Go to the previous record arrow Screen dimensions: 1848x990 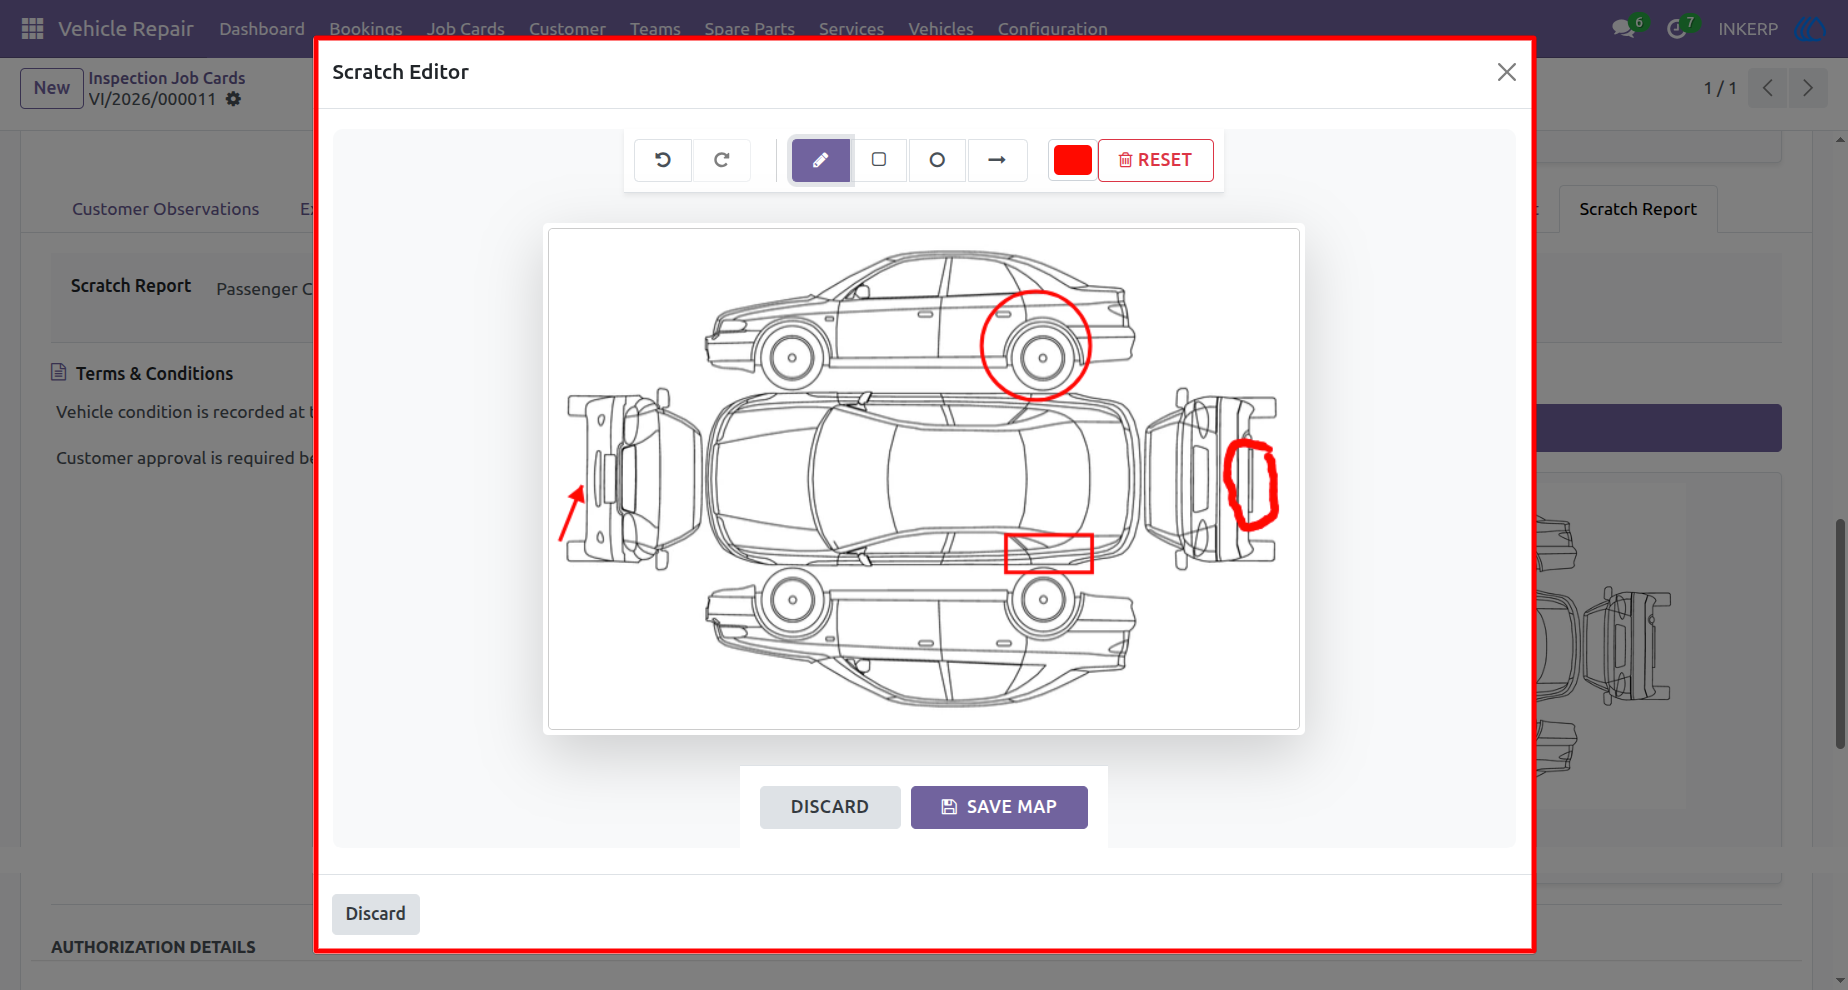[x=1768, y=88]
